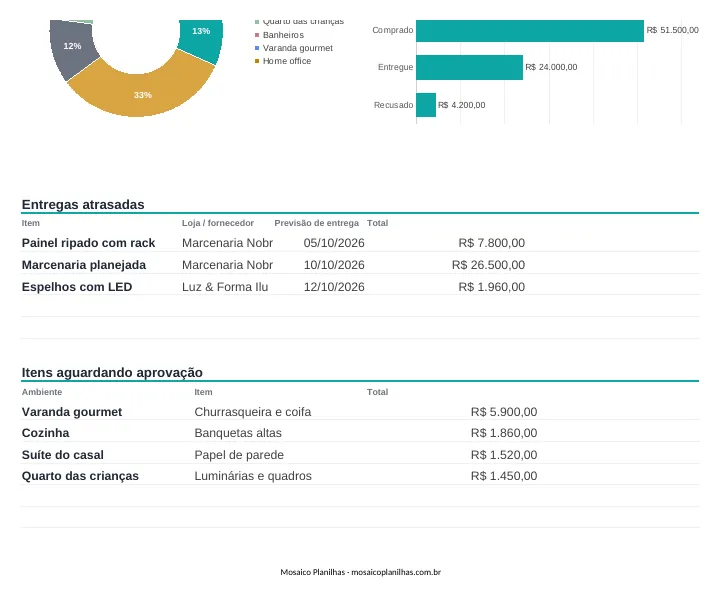
Task: Click the R$ 7.800,00 total
Action: [492, 243]
